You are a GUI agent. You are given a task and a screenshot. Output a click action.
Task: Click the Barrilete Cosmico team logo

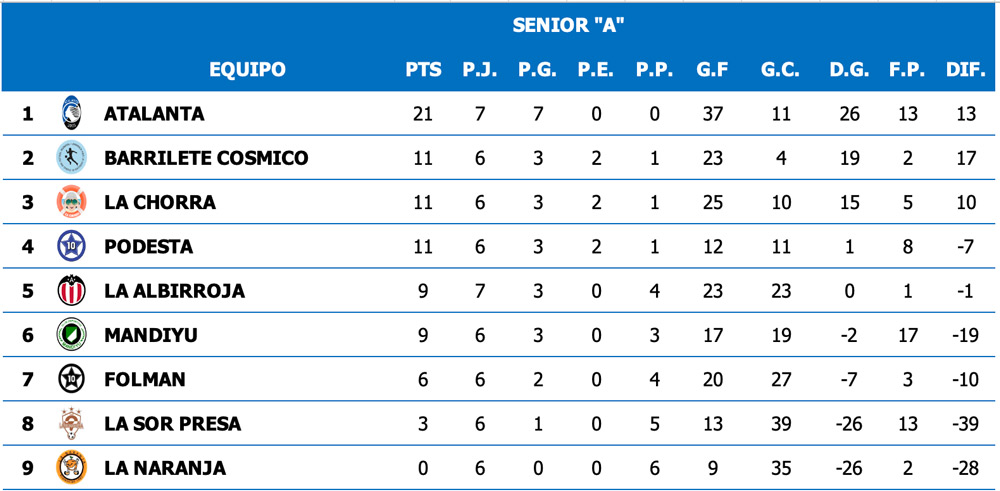71,158
